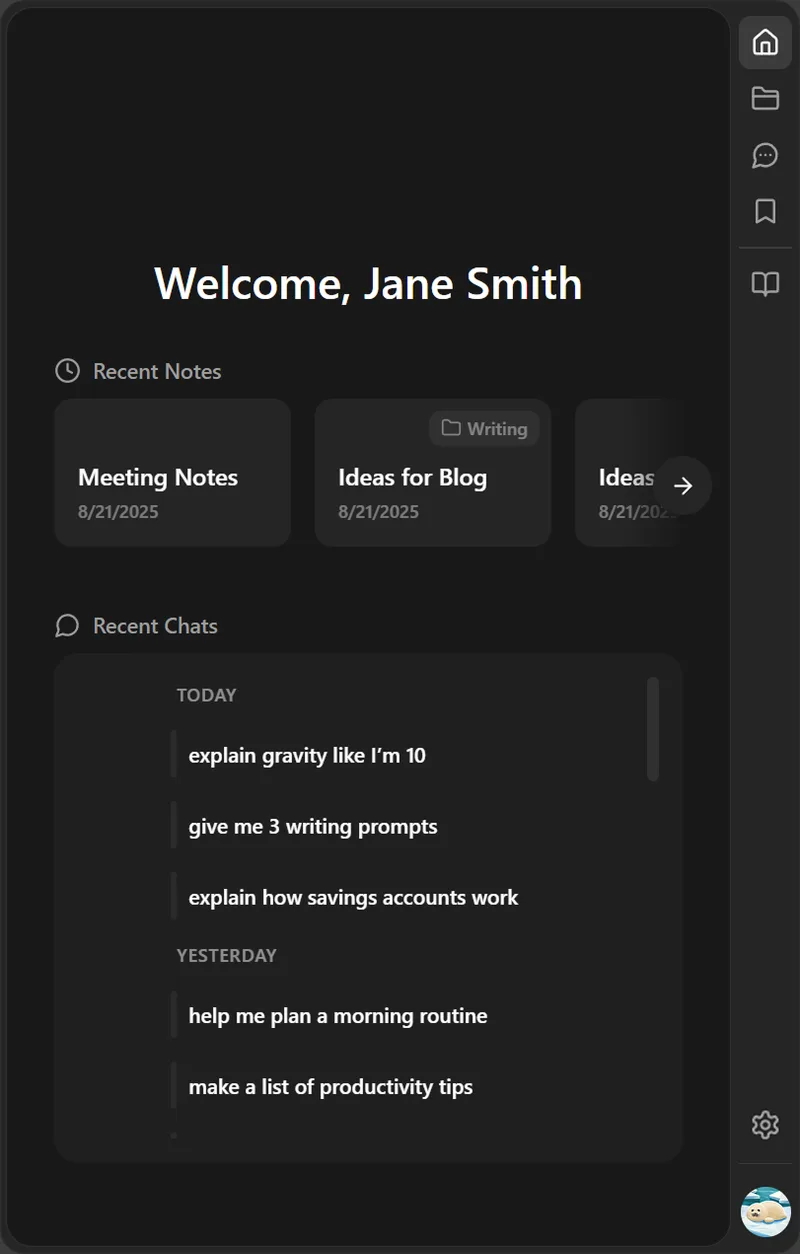800x1254 pixels.
Task: Click the clock icon beside Recent Notes
Action: pos(67,371)
